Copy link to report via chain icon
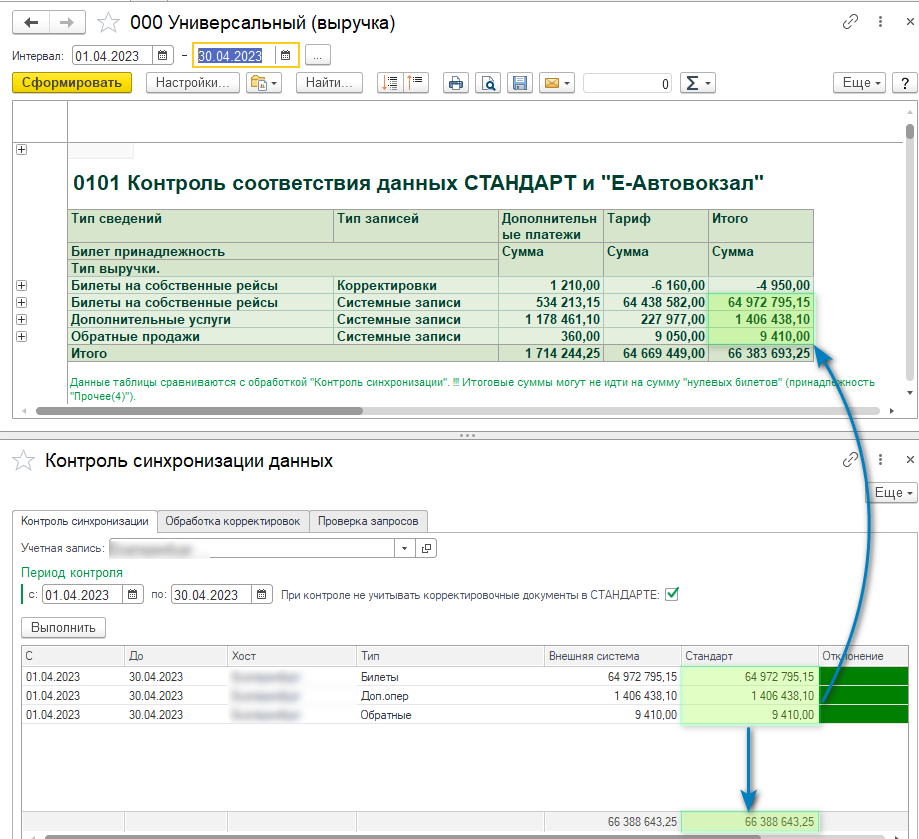 click(851, 22)
